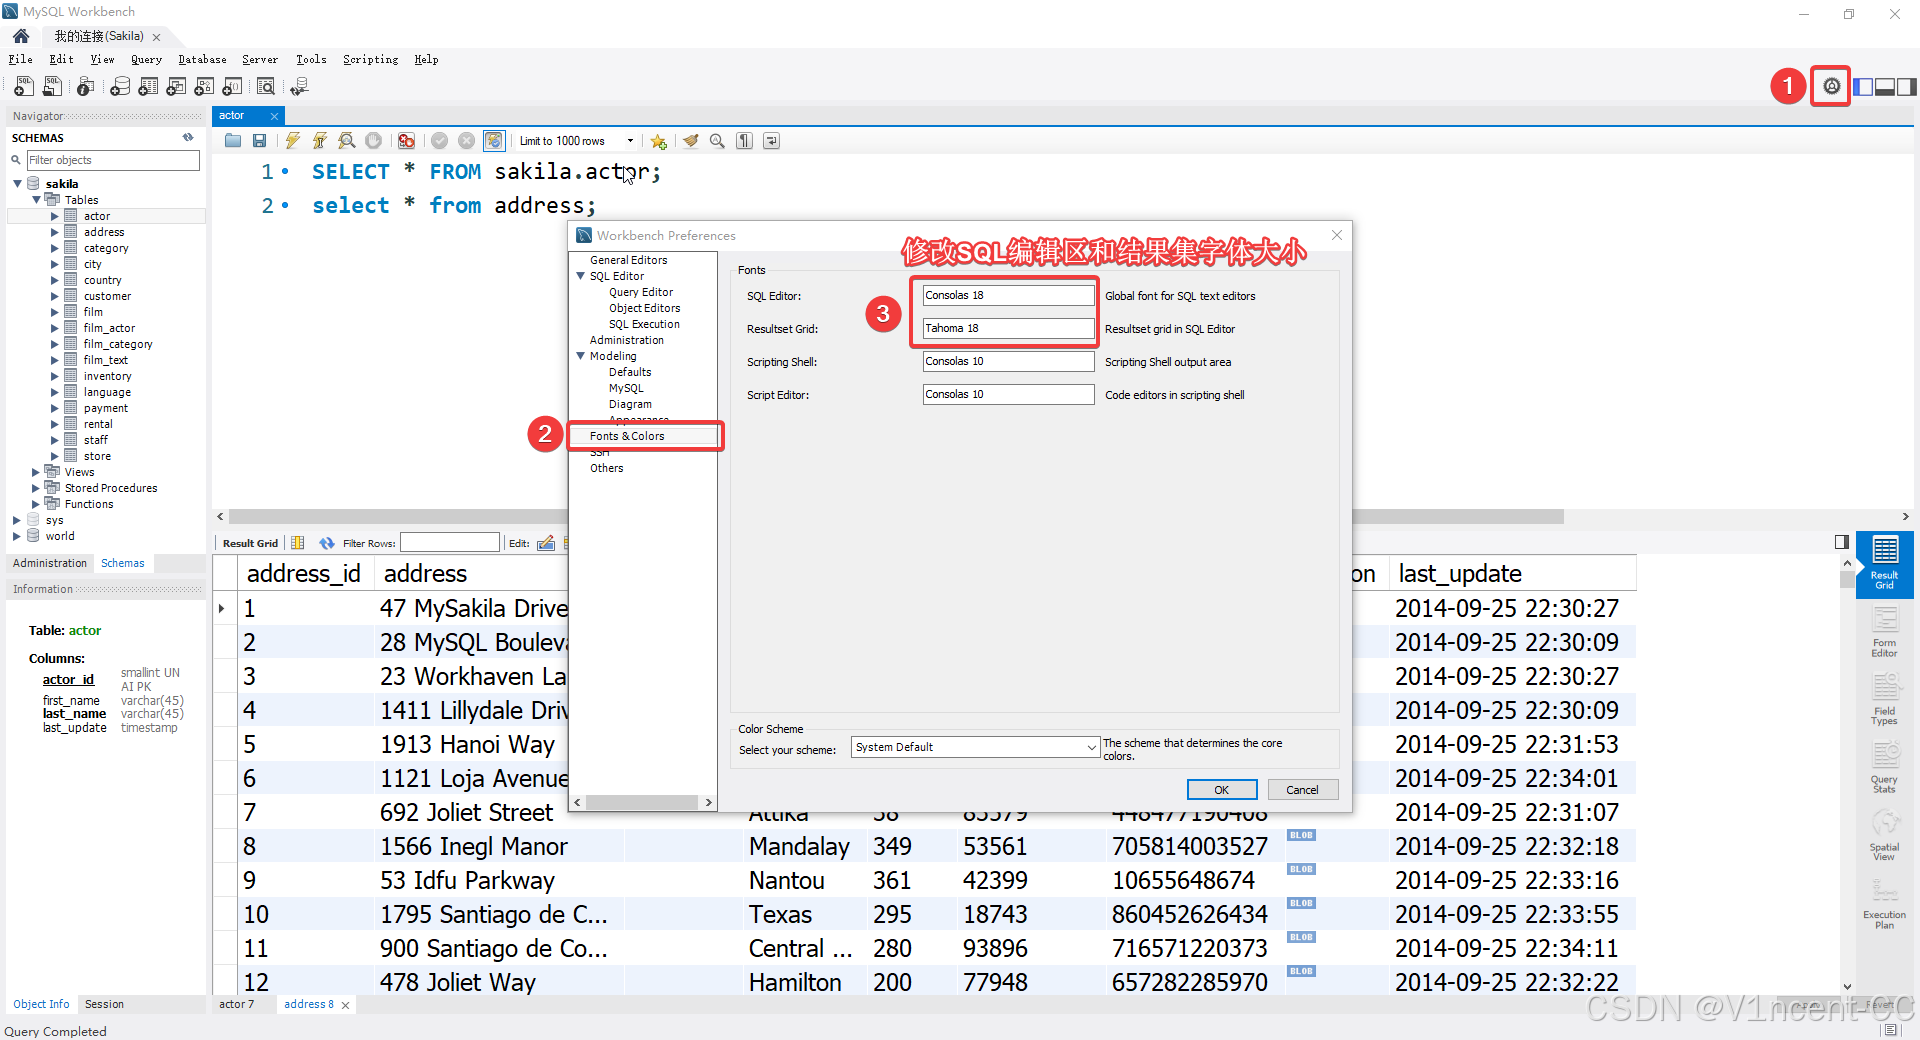The width and height of the screenshot is (1920, 1040).
Task: Collapse the Tables folder in sakila
Action: [37, 200]
